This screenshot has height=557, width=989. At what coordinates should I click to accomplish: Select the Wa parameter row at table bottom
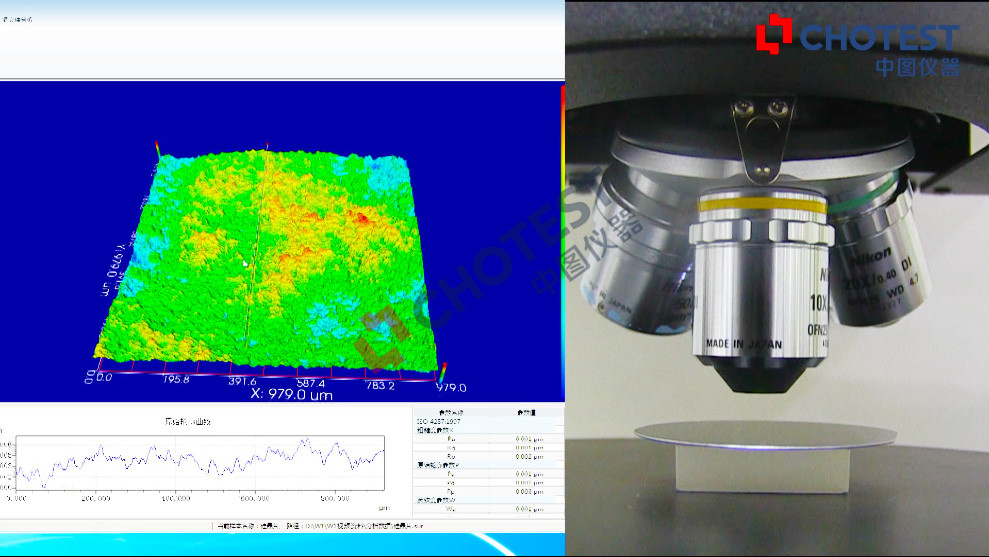(x=451, y=508)
